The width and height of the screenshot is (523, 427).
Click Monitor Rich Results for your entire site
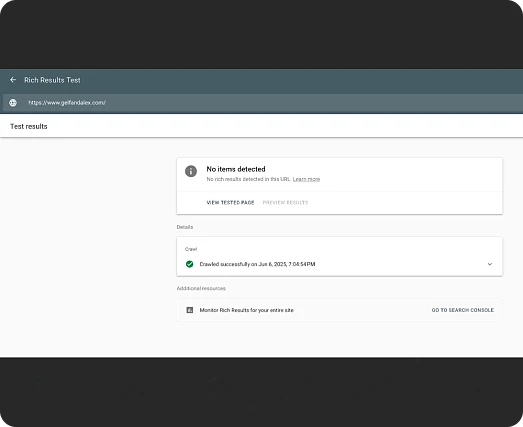(x=246, y=310)
